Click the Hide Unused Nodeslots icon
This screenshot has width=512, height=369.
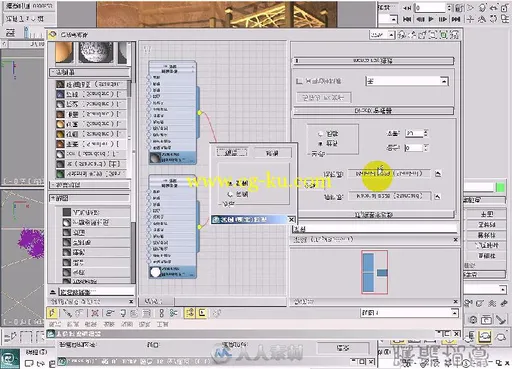tap(123, 313)
